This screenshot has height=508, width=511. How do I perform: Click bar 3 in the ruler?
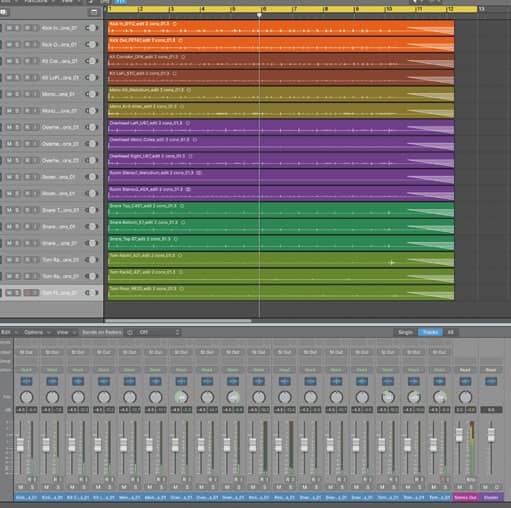pos(171,9)
